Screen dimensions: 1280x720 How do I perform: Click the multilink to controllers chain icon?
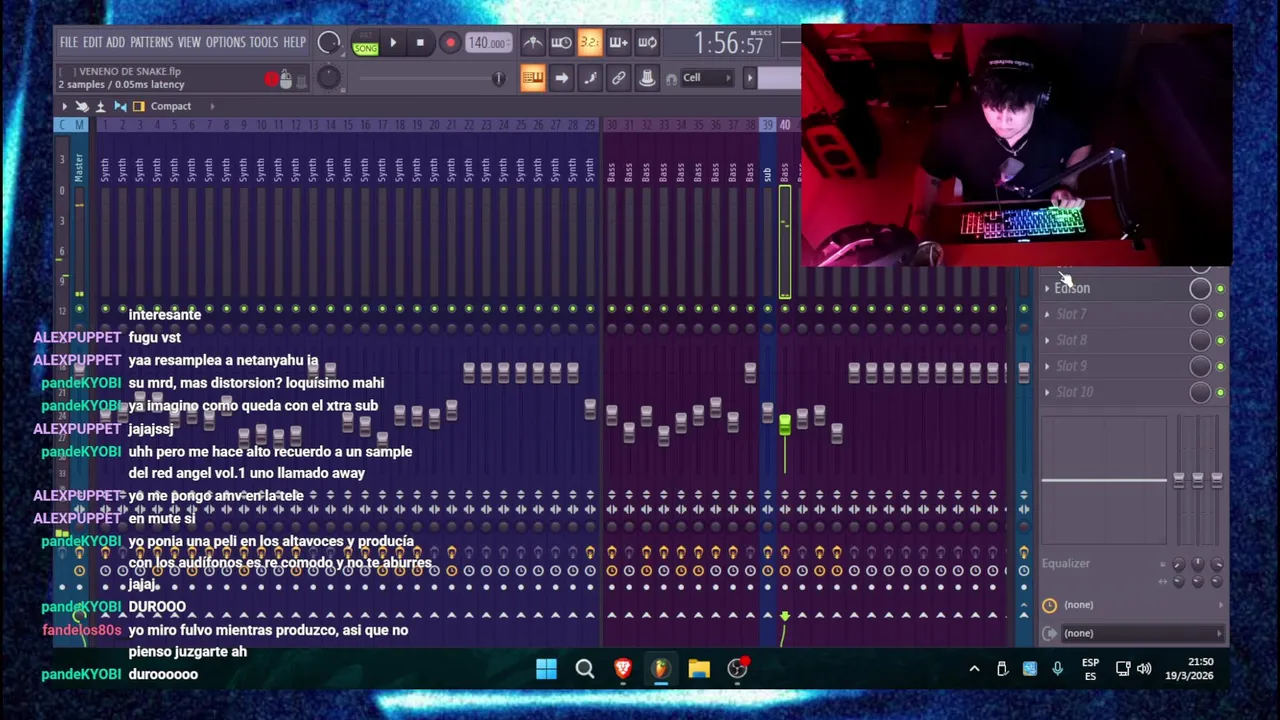pos(618,78)
